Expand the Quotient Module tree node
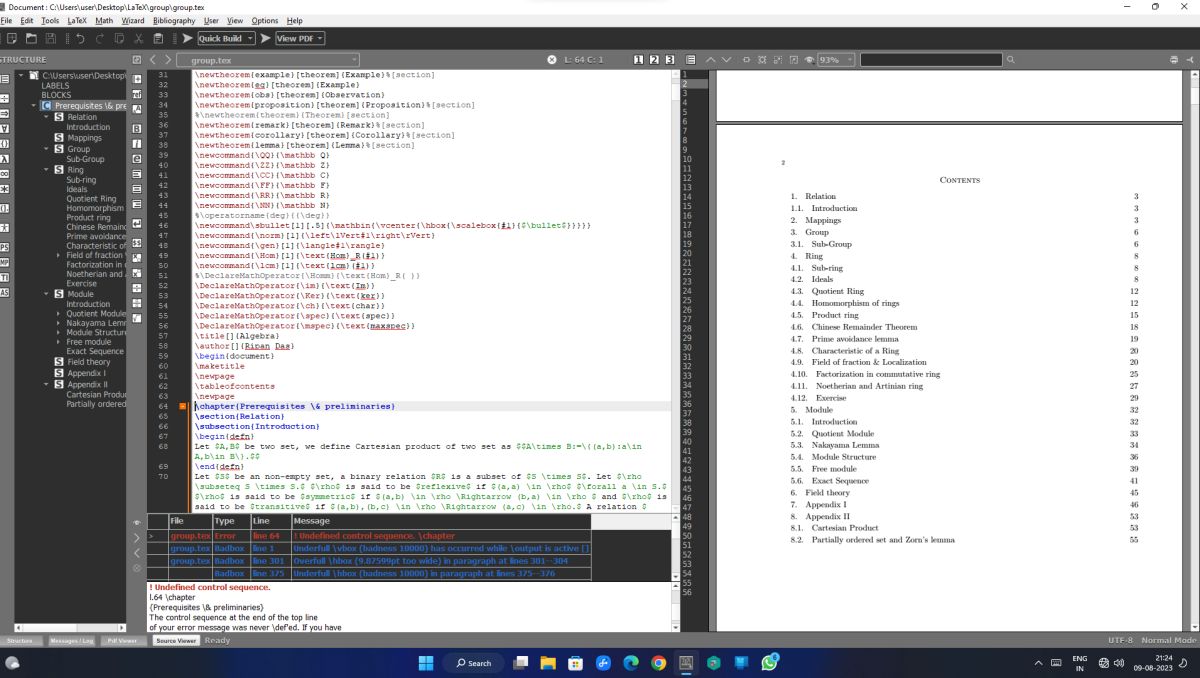 (x=60, y=313)
